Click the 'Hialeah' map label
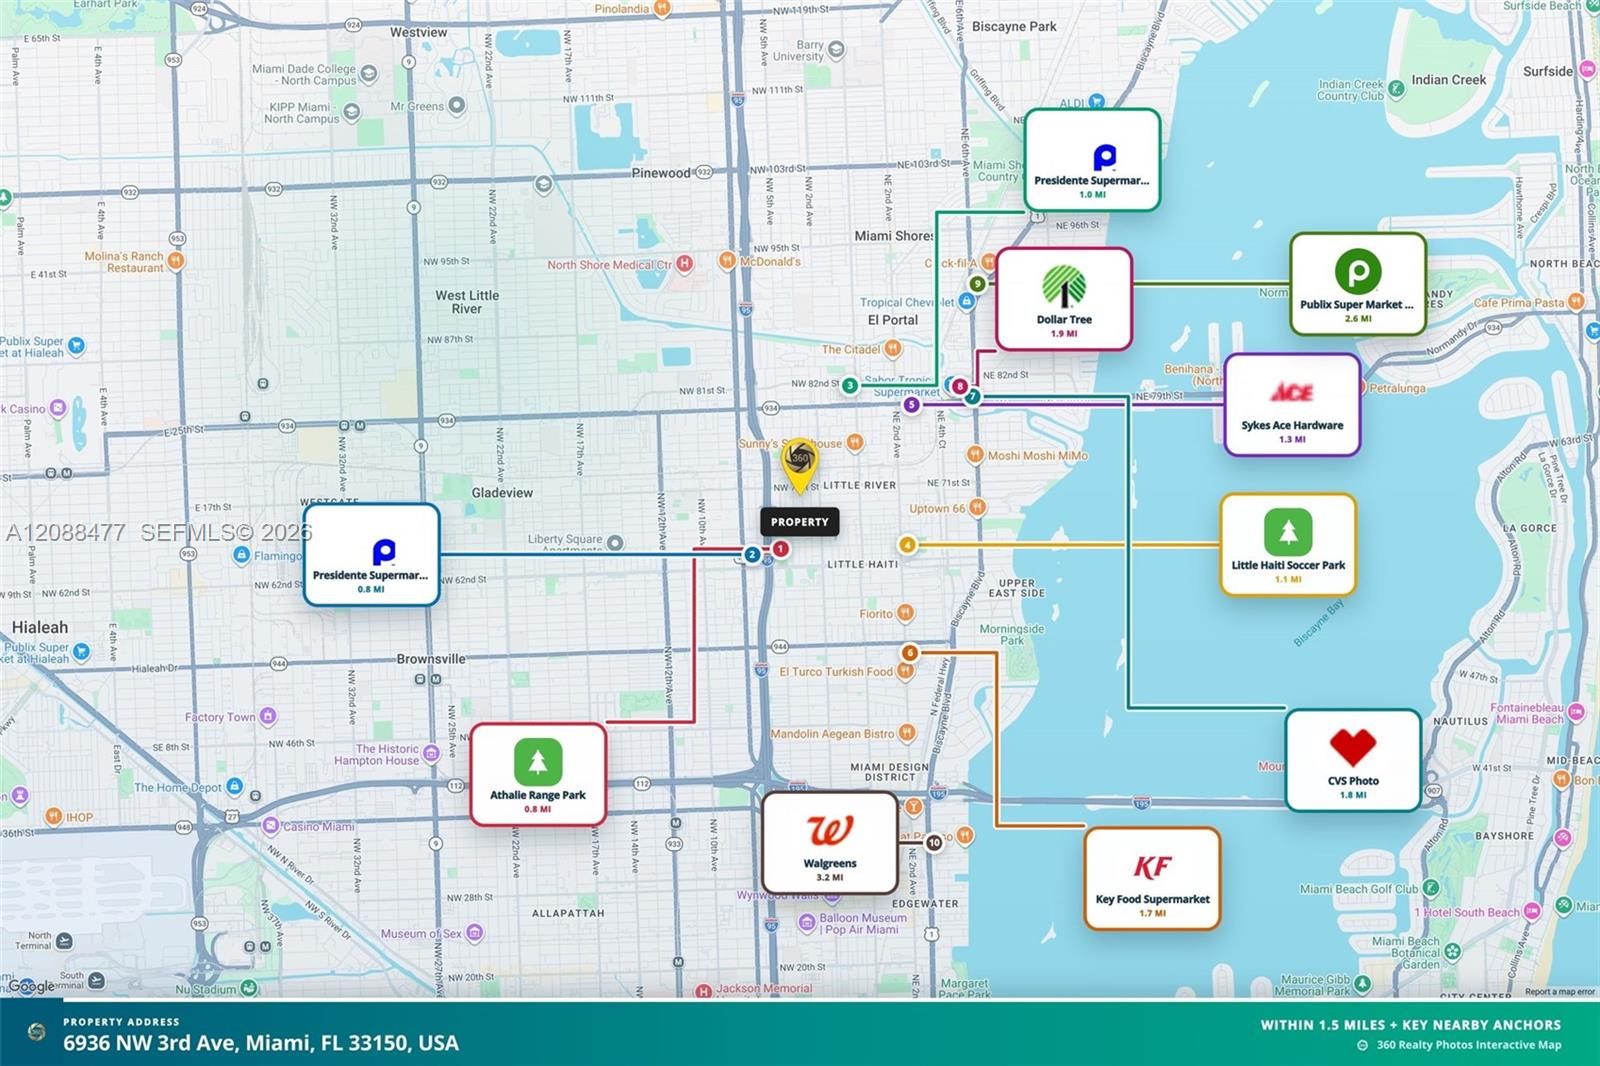The image size is (1600, 1066). point(40,627)
